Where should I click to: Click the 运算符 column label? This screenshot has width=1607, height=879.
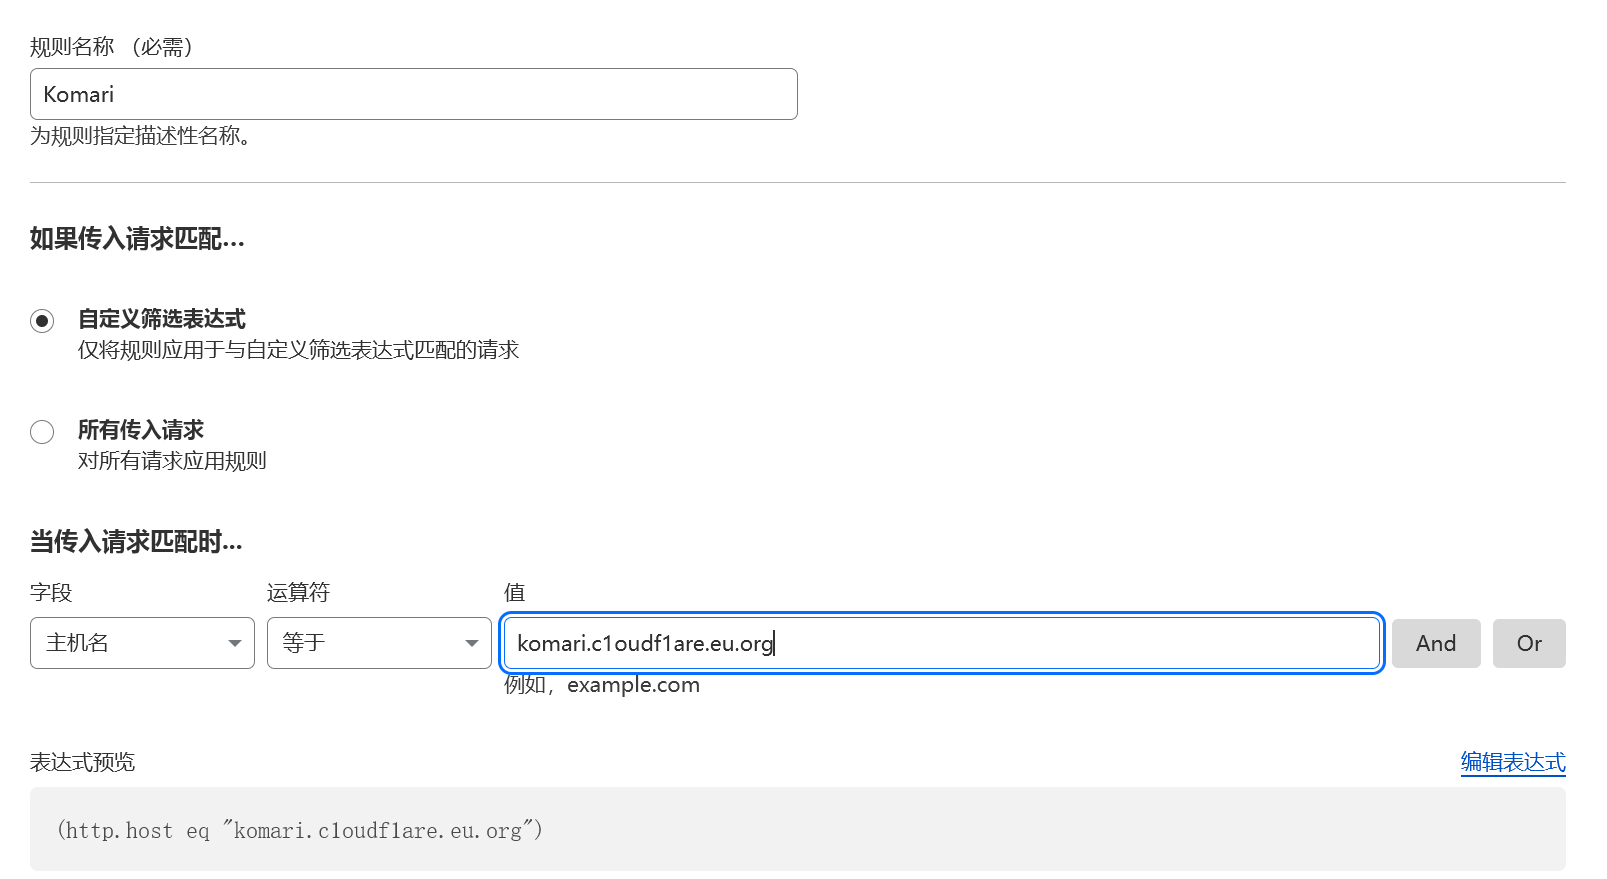[x=298, y=593]
